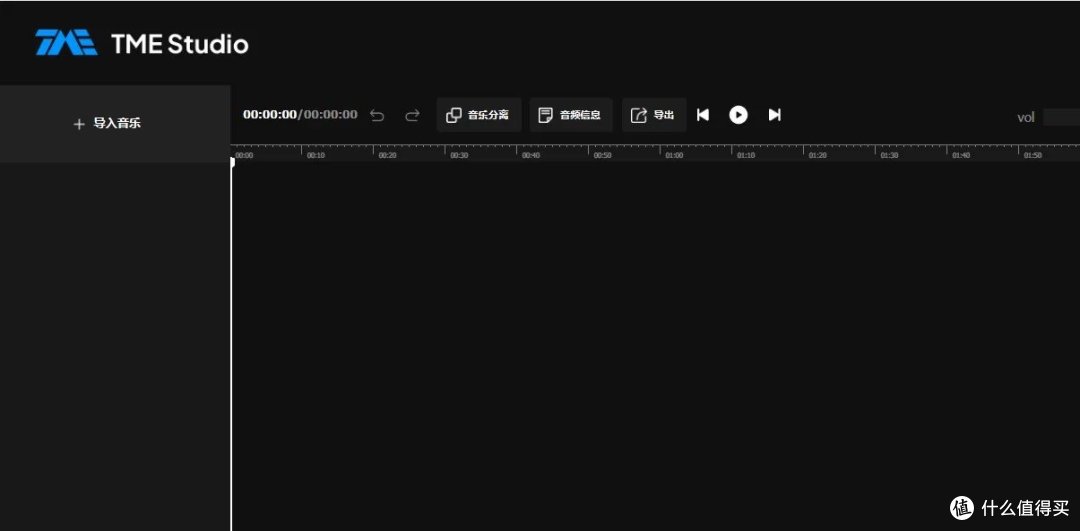1080x531 pixels.
Task: Click timeline ruler at 00:10
Action: pos(315,156)
